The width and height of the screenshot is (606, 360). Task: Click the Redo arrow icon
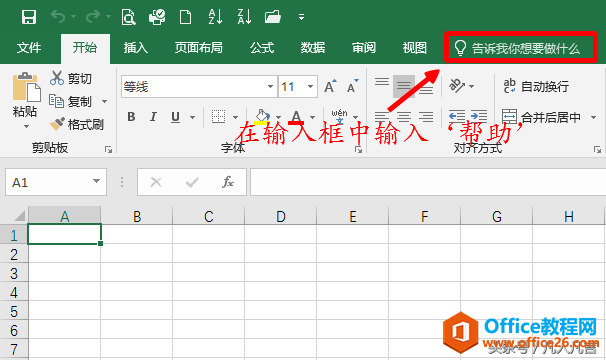pyautogui.click(x=93, y=17)
